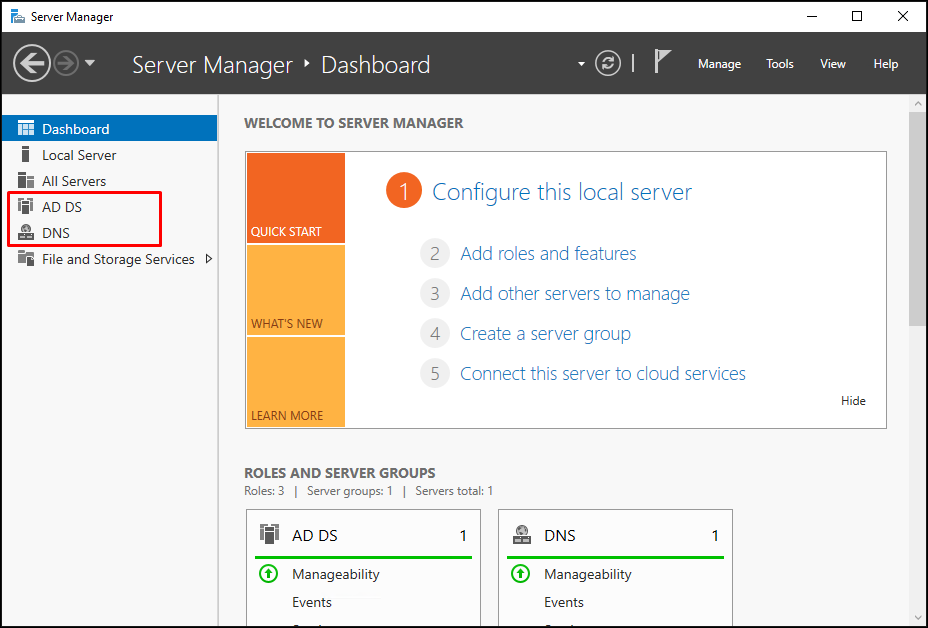928x628 pixels.
Task: Click Add roles and features link
Action: (548, 253)
